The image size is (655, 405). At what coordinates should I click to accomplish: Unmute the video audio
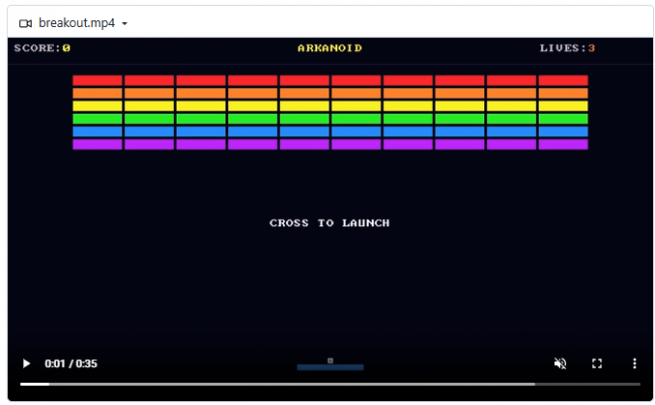(560, 364)
